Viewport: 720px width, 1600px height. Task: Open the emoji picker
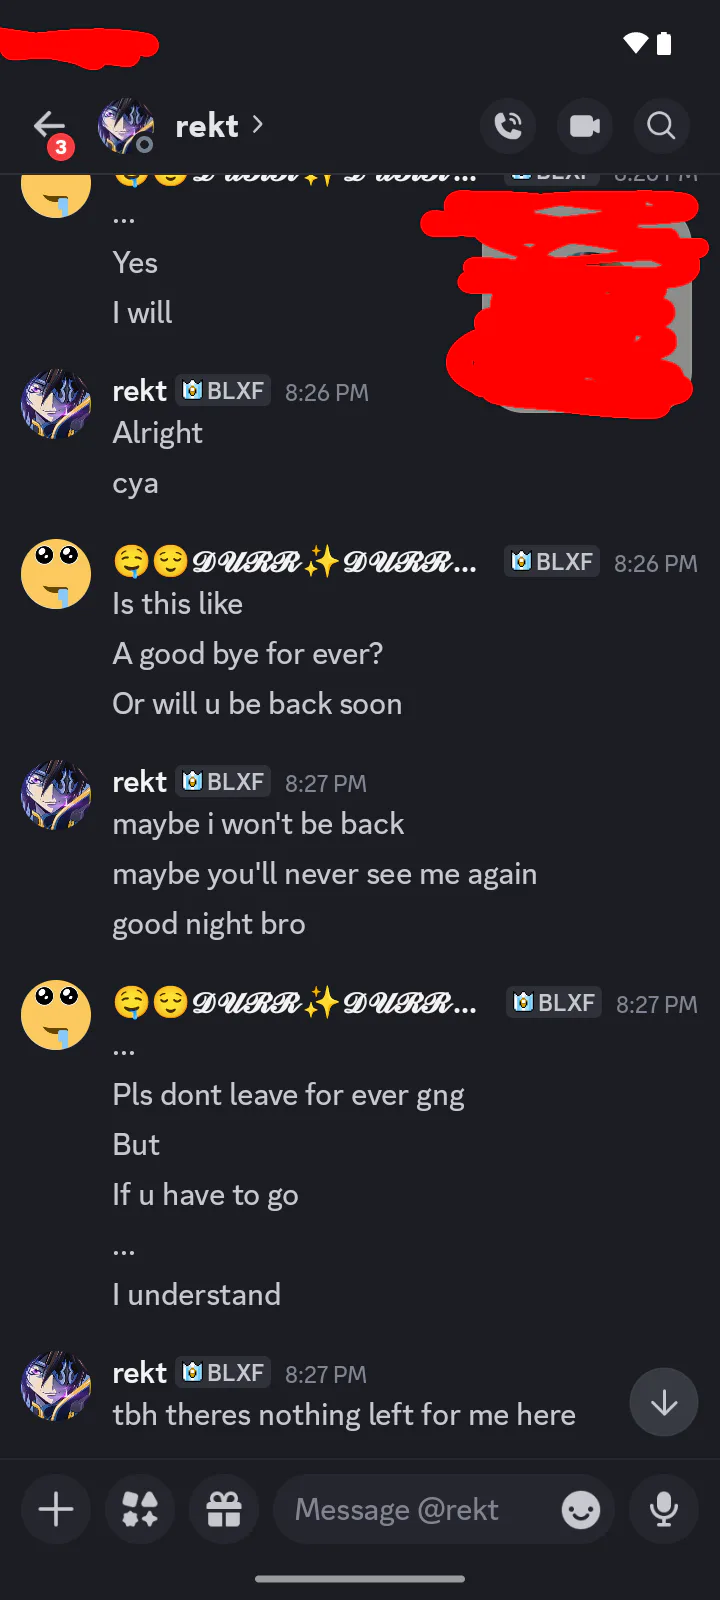(581, 1510)
